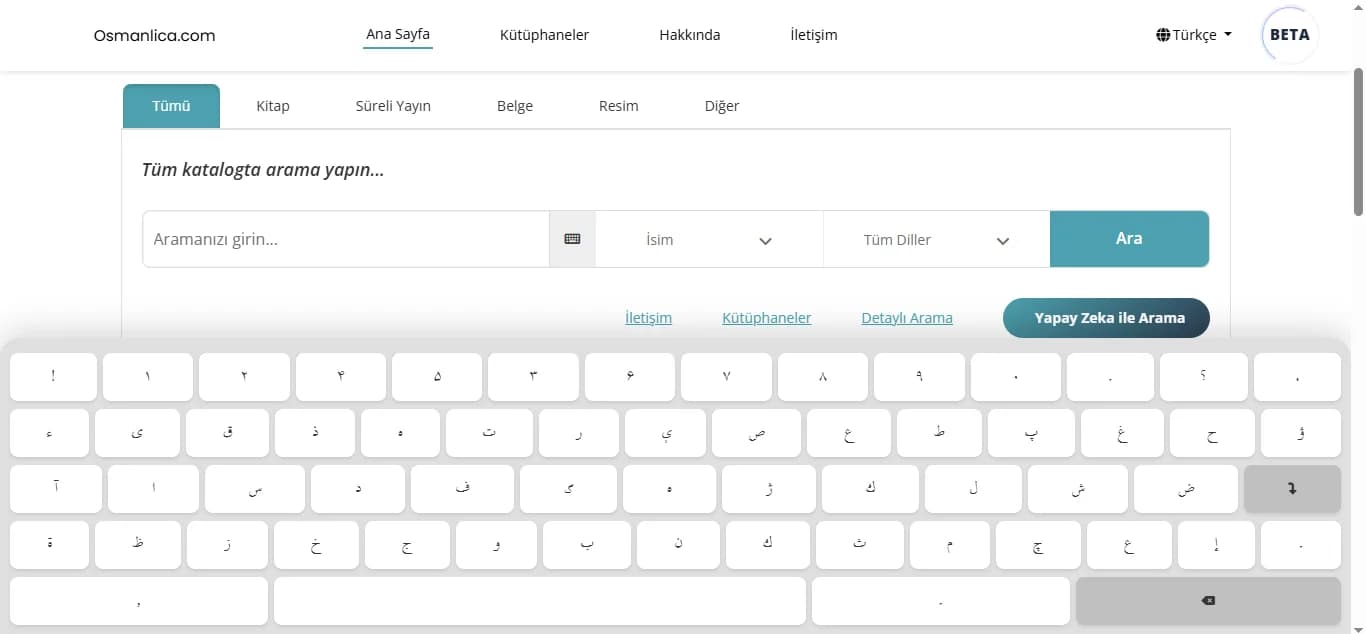Toggle the virtual keyboard icon in search bar

(x=572, y=239)
